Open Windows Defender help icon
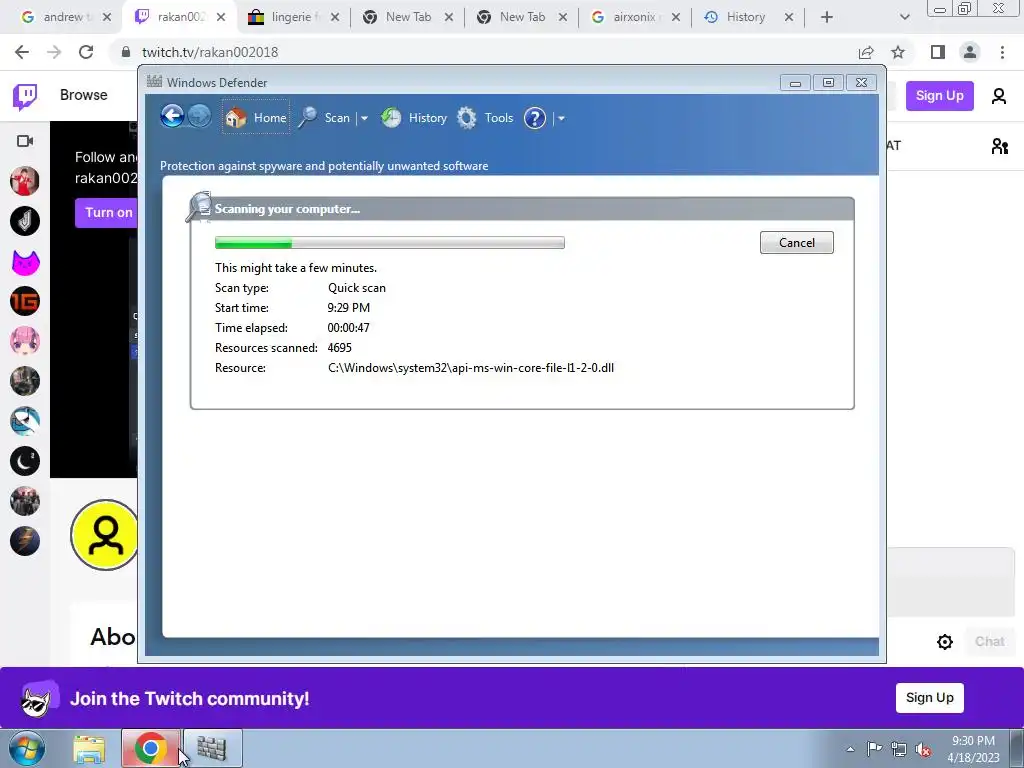This screenshot has width=1024, height=768. (535, 118)
